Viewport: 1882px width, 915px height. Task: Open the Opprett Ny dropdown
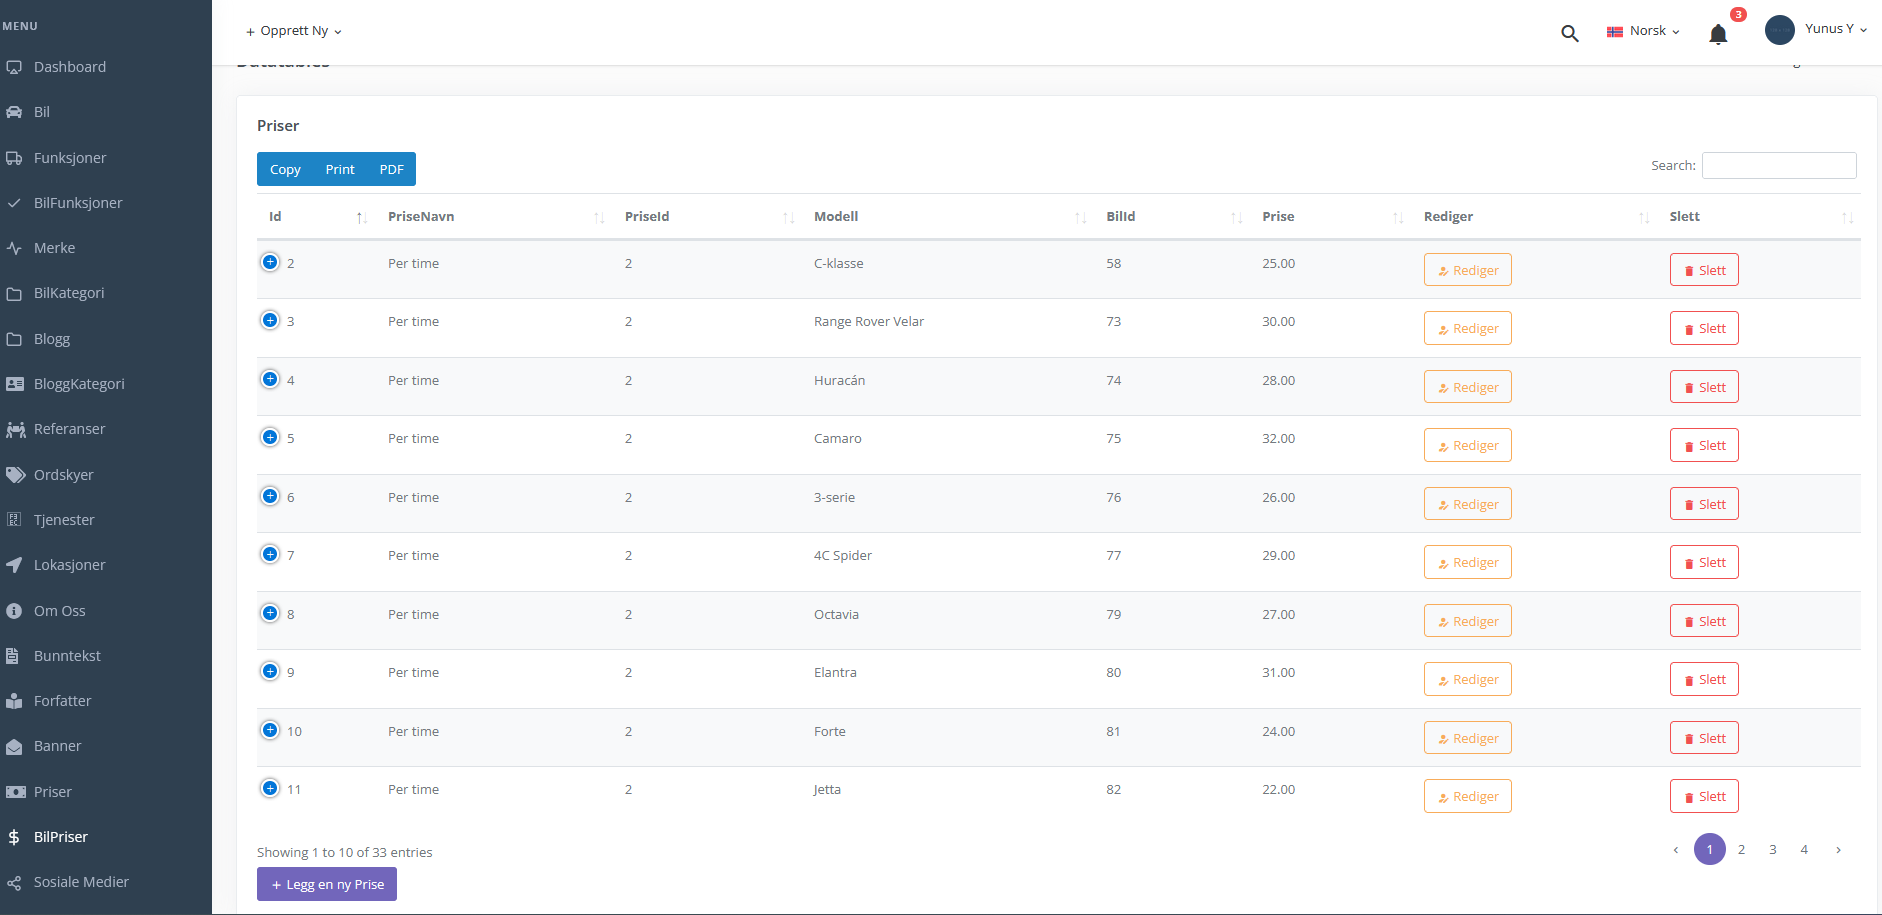tap(294, 31)
